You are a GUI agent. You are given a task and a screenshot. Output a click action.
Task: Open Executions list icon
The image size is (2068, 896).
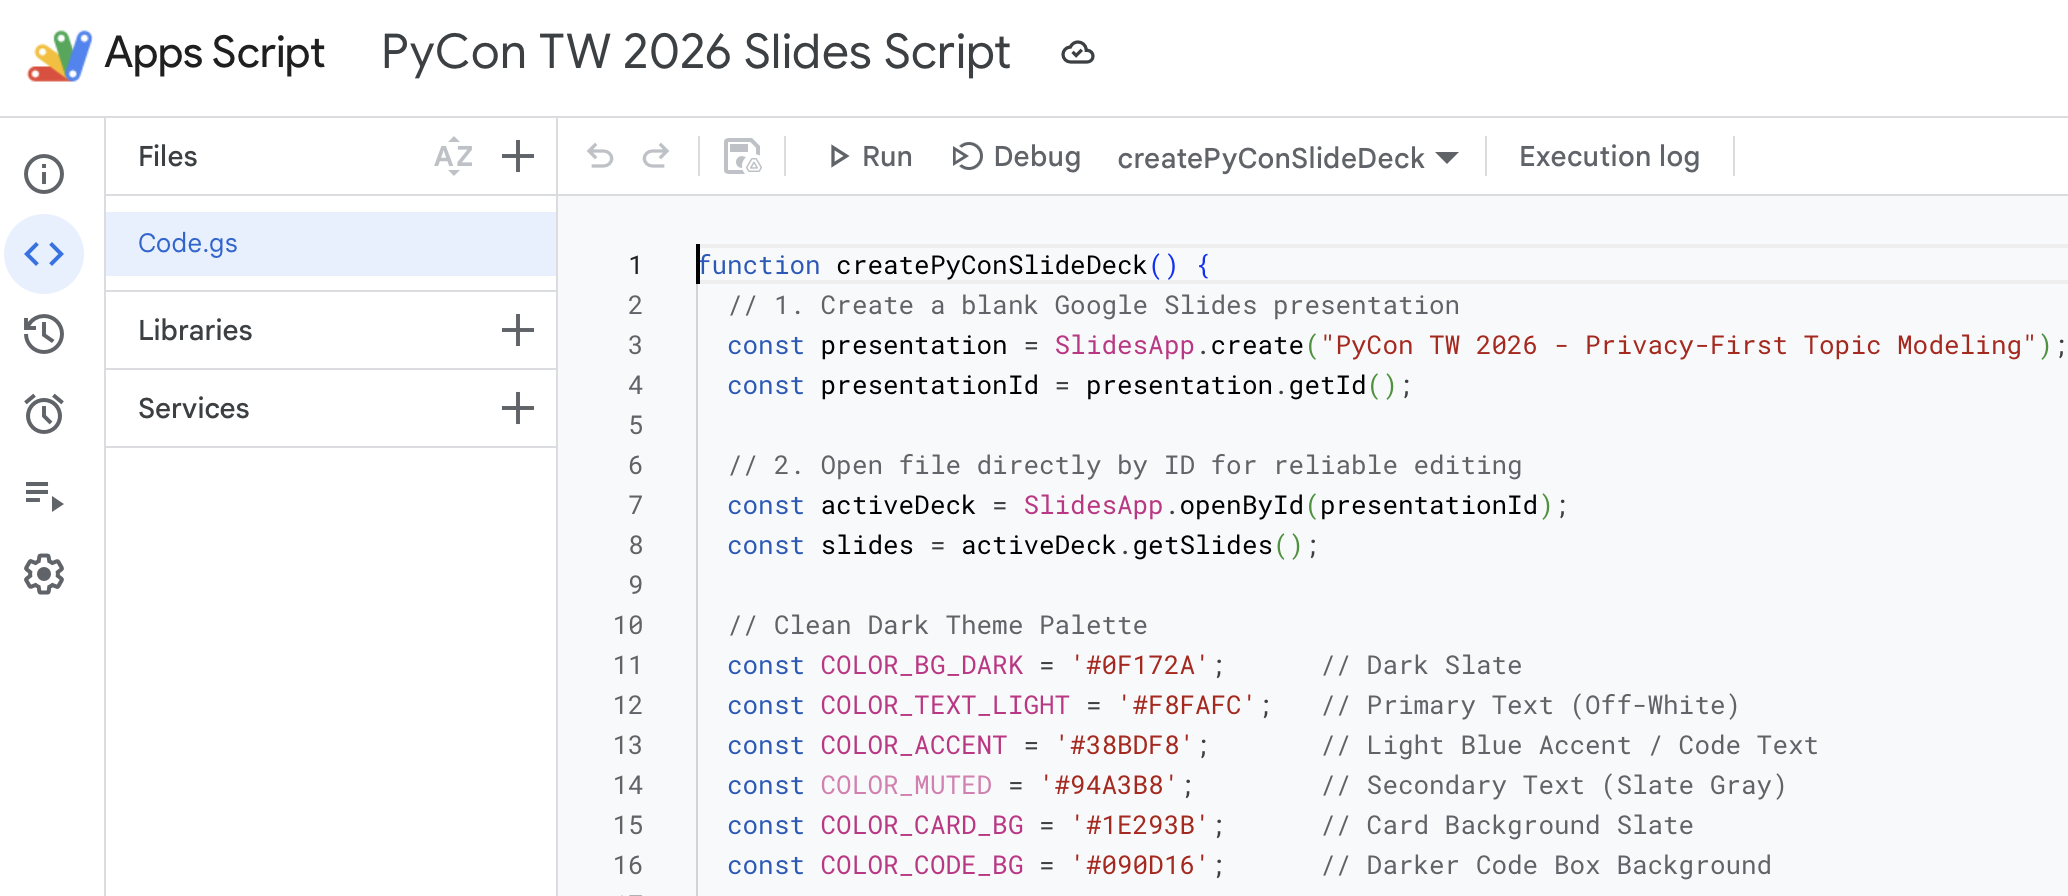44,495
